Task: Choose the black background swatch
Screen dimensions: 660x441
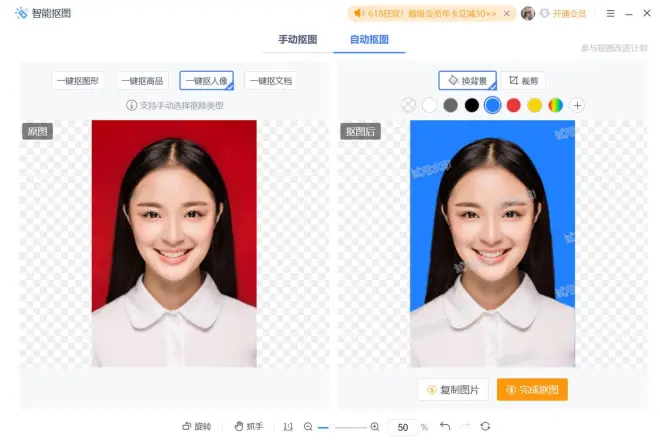Action: (471, 105)
